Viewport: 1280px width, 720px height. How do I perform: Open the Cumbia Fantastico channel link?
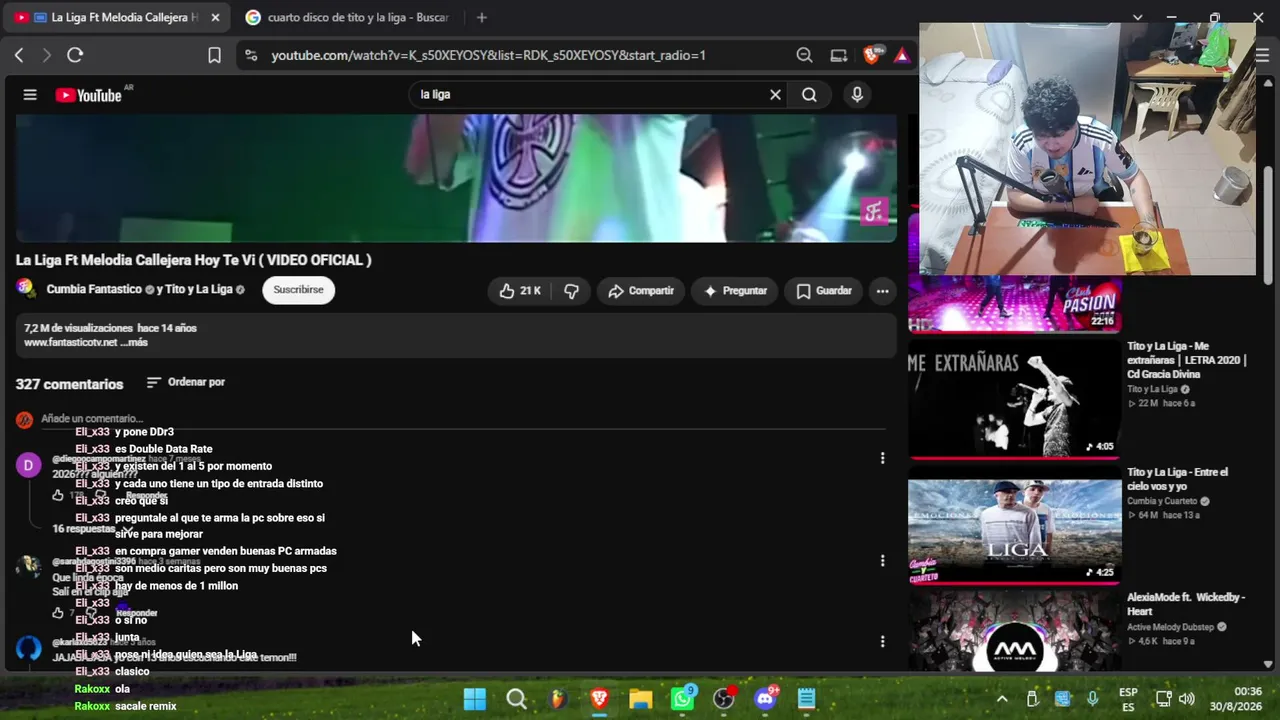tap(94, 290)
